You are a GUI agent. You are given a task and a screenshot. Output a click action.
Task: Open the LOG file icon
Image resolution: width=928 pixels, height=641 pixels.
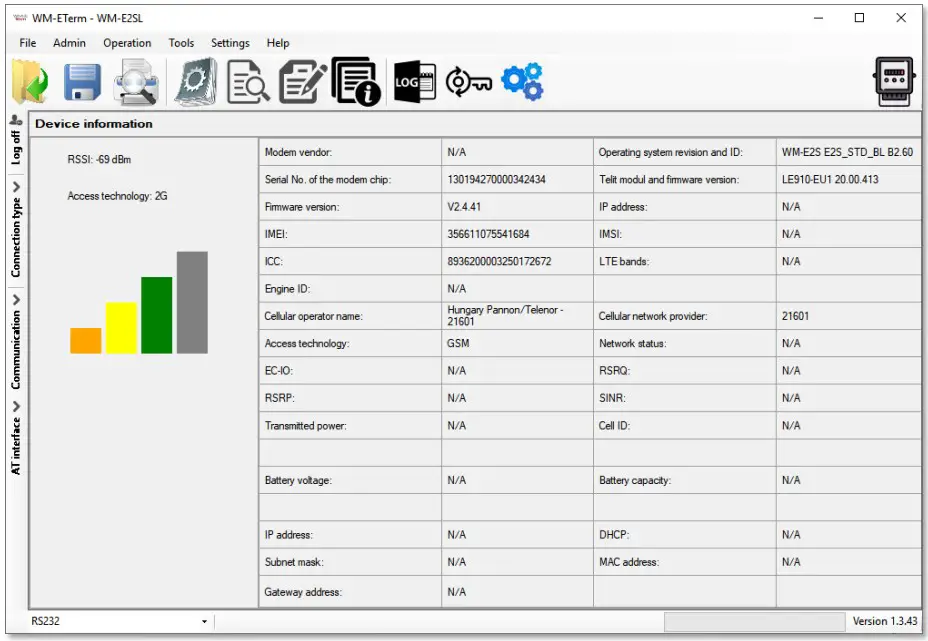pyautogui.click(x=415, y=82)
